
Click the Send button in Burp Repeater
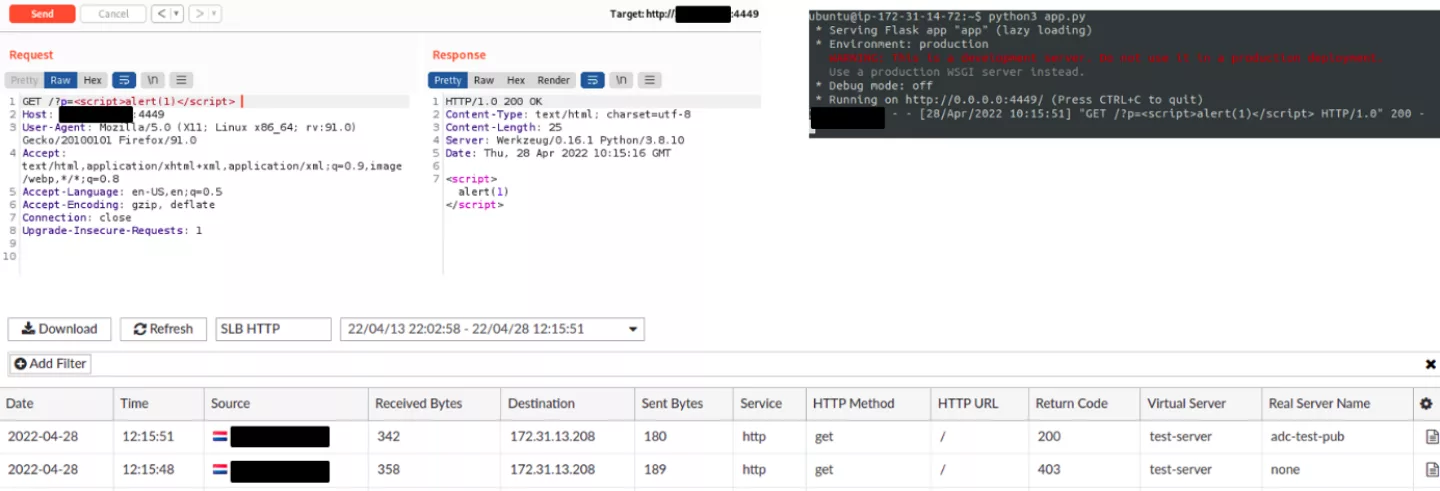42,14
